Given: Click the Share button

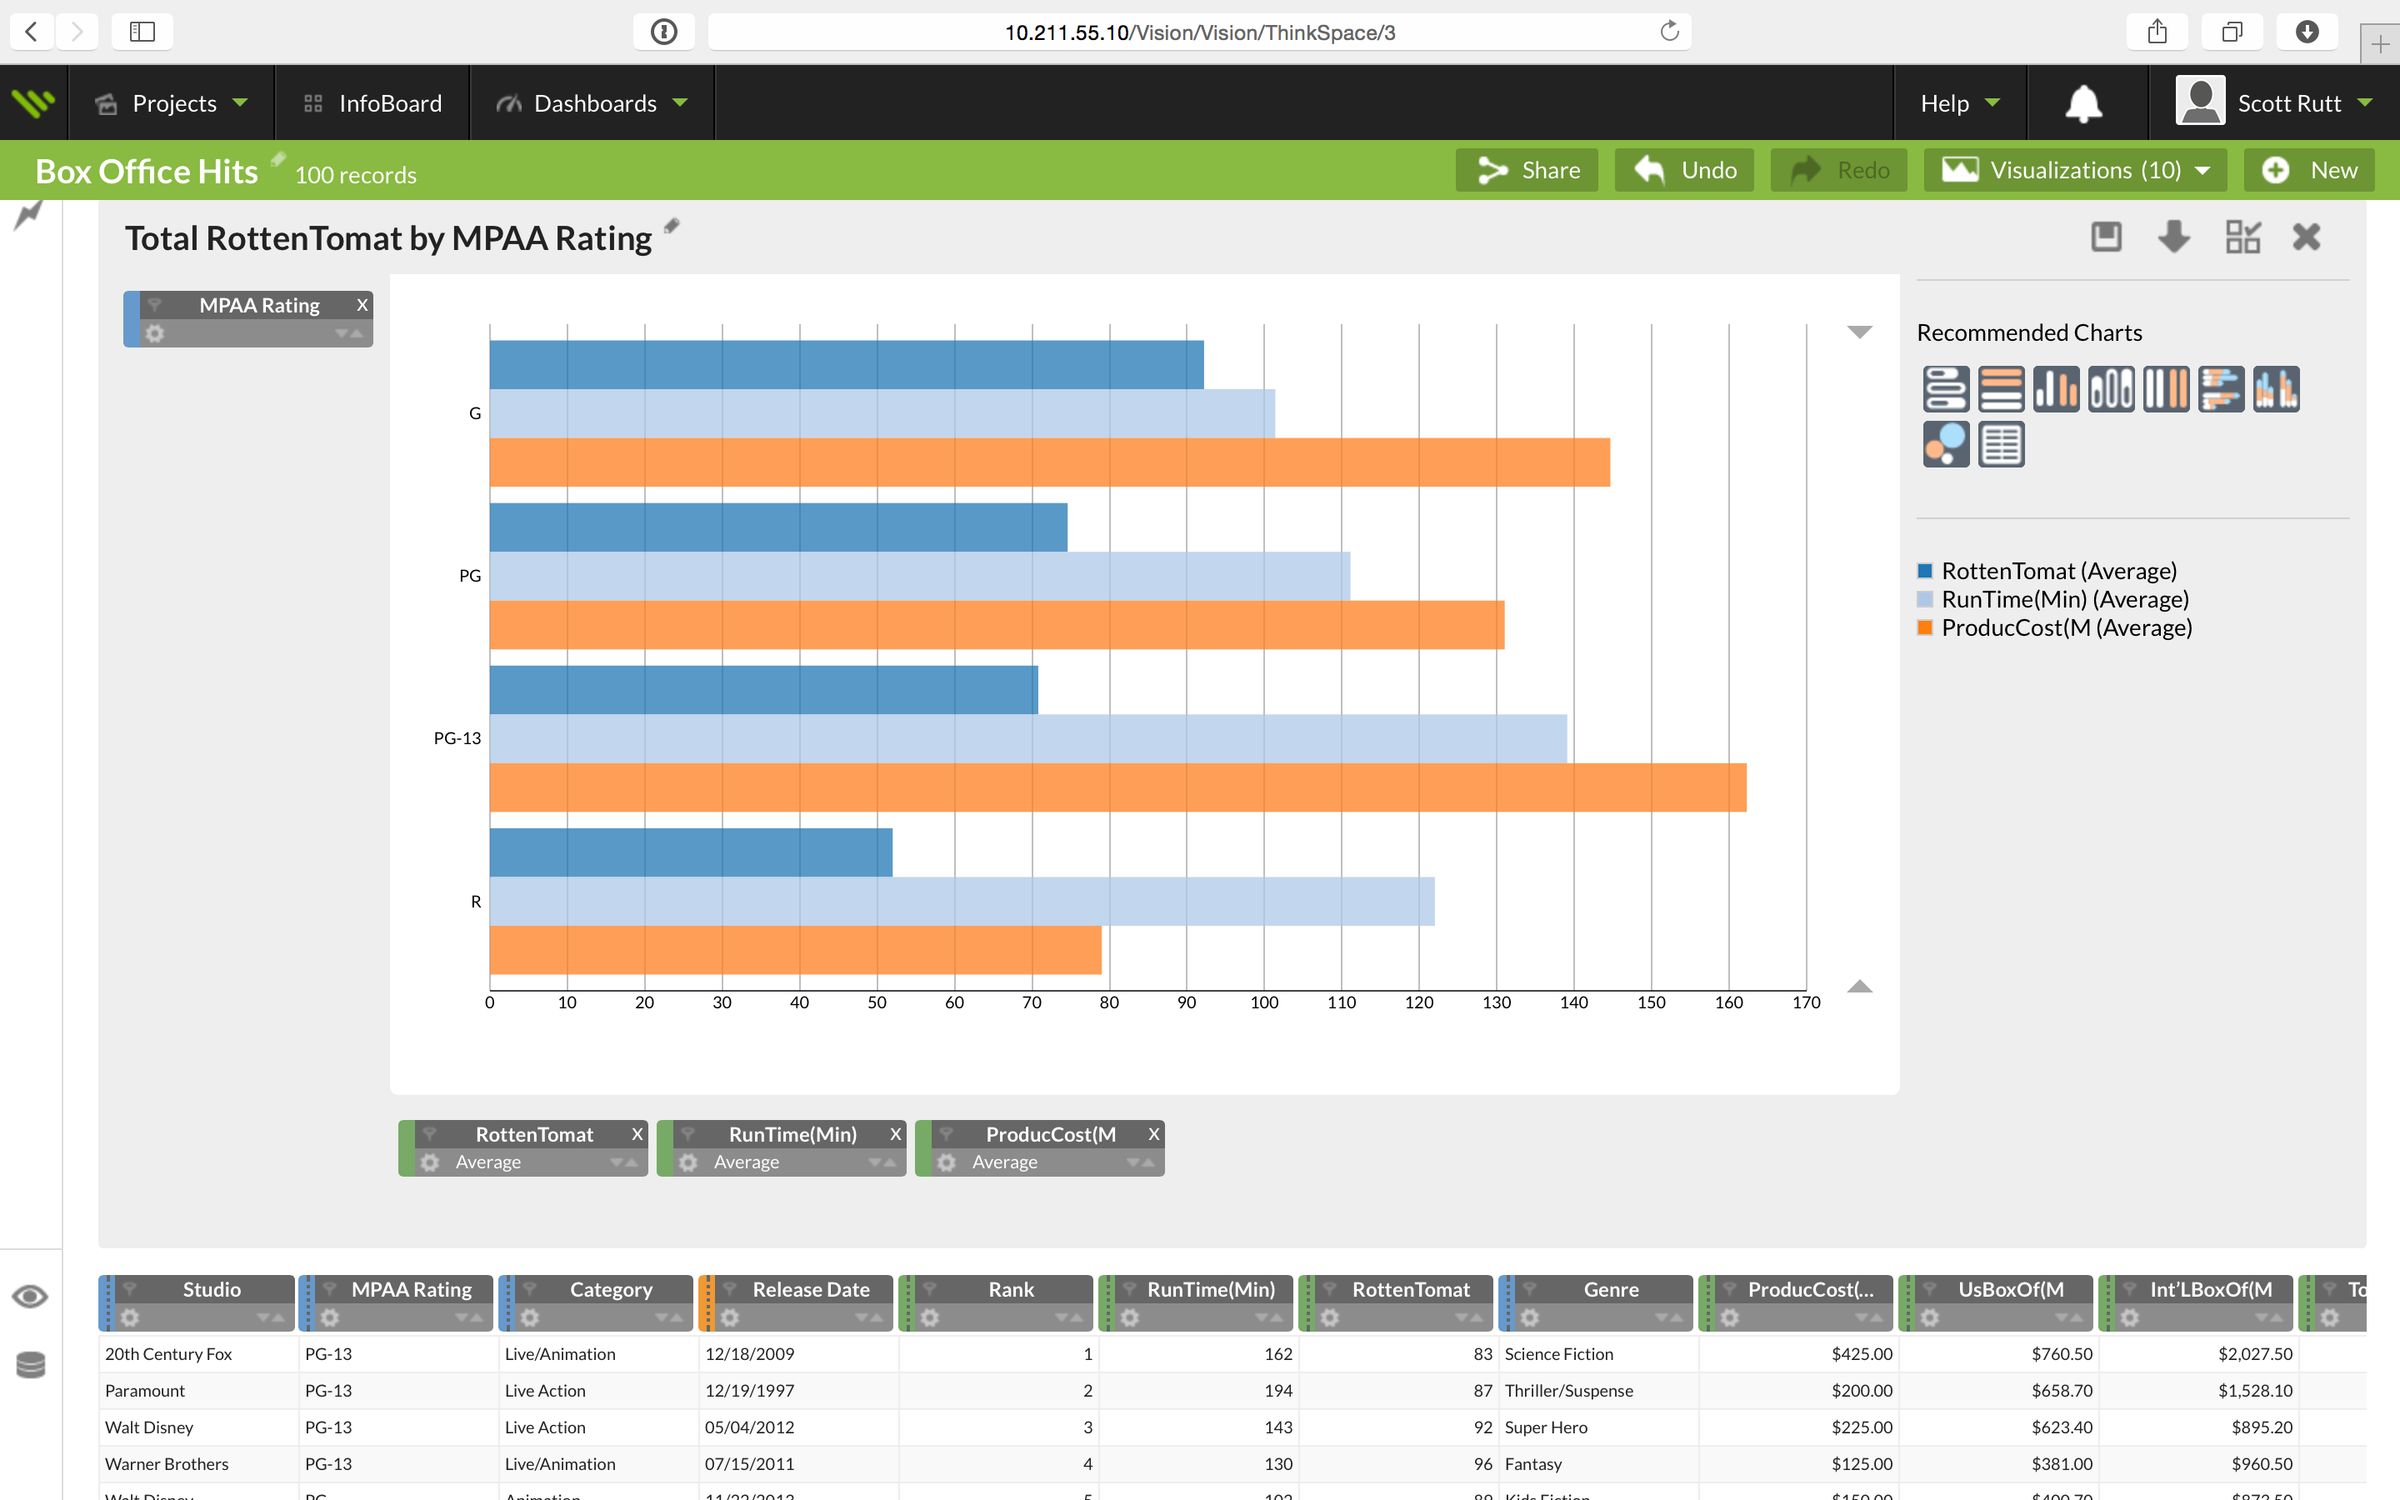Looking at the screenshot, I should click(x=1526, y=170).
